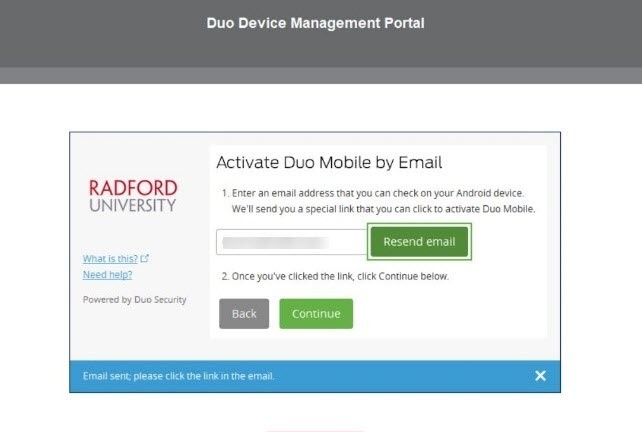Click the "Powered by Duo Security" text
The image size is (642, 432).
tap(134, 299)
